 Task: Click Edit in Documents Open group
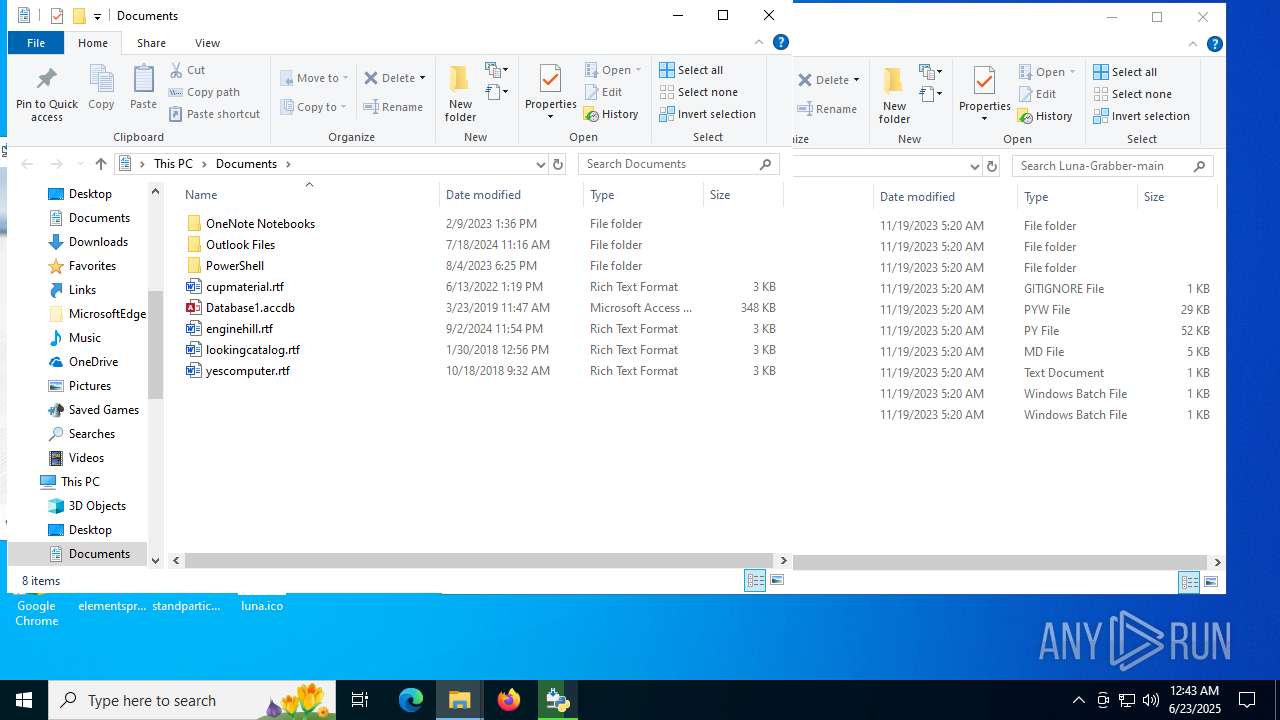pos(603,92)
